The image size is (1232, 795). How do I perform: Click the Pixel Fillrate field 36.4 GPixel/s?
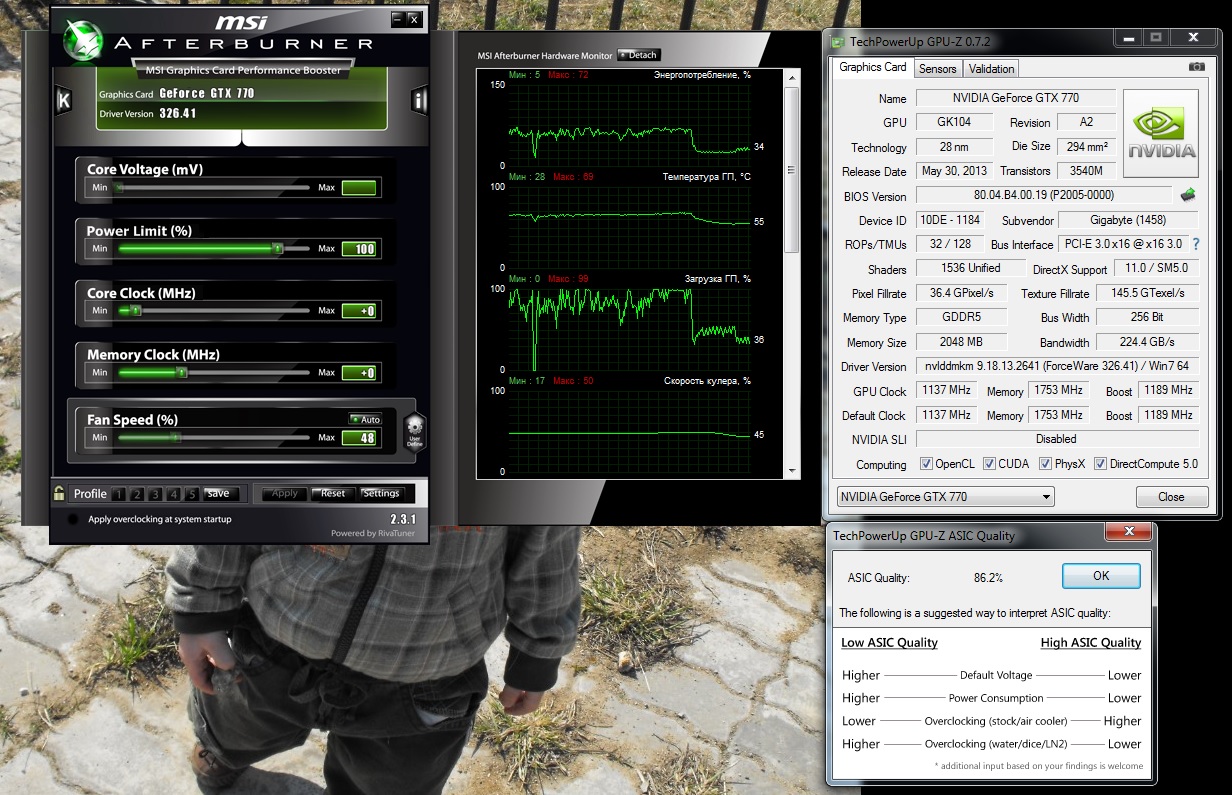(x=961, y=293)
